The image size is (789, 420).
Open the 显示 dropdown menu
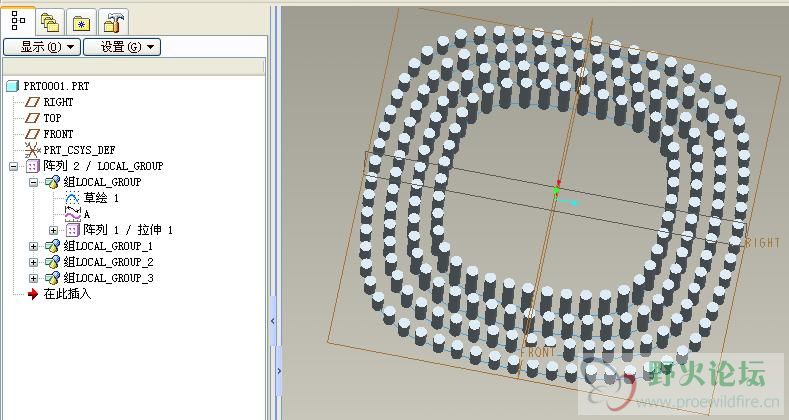(42, 47)
